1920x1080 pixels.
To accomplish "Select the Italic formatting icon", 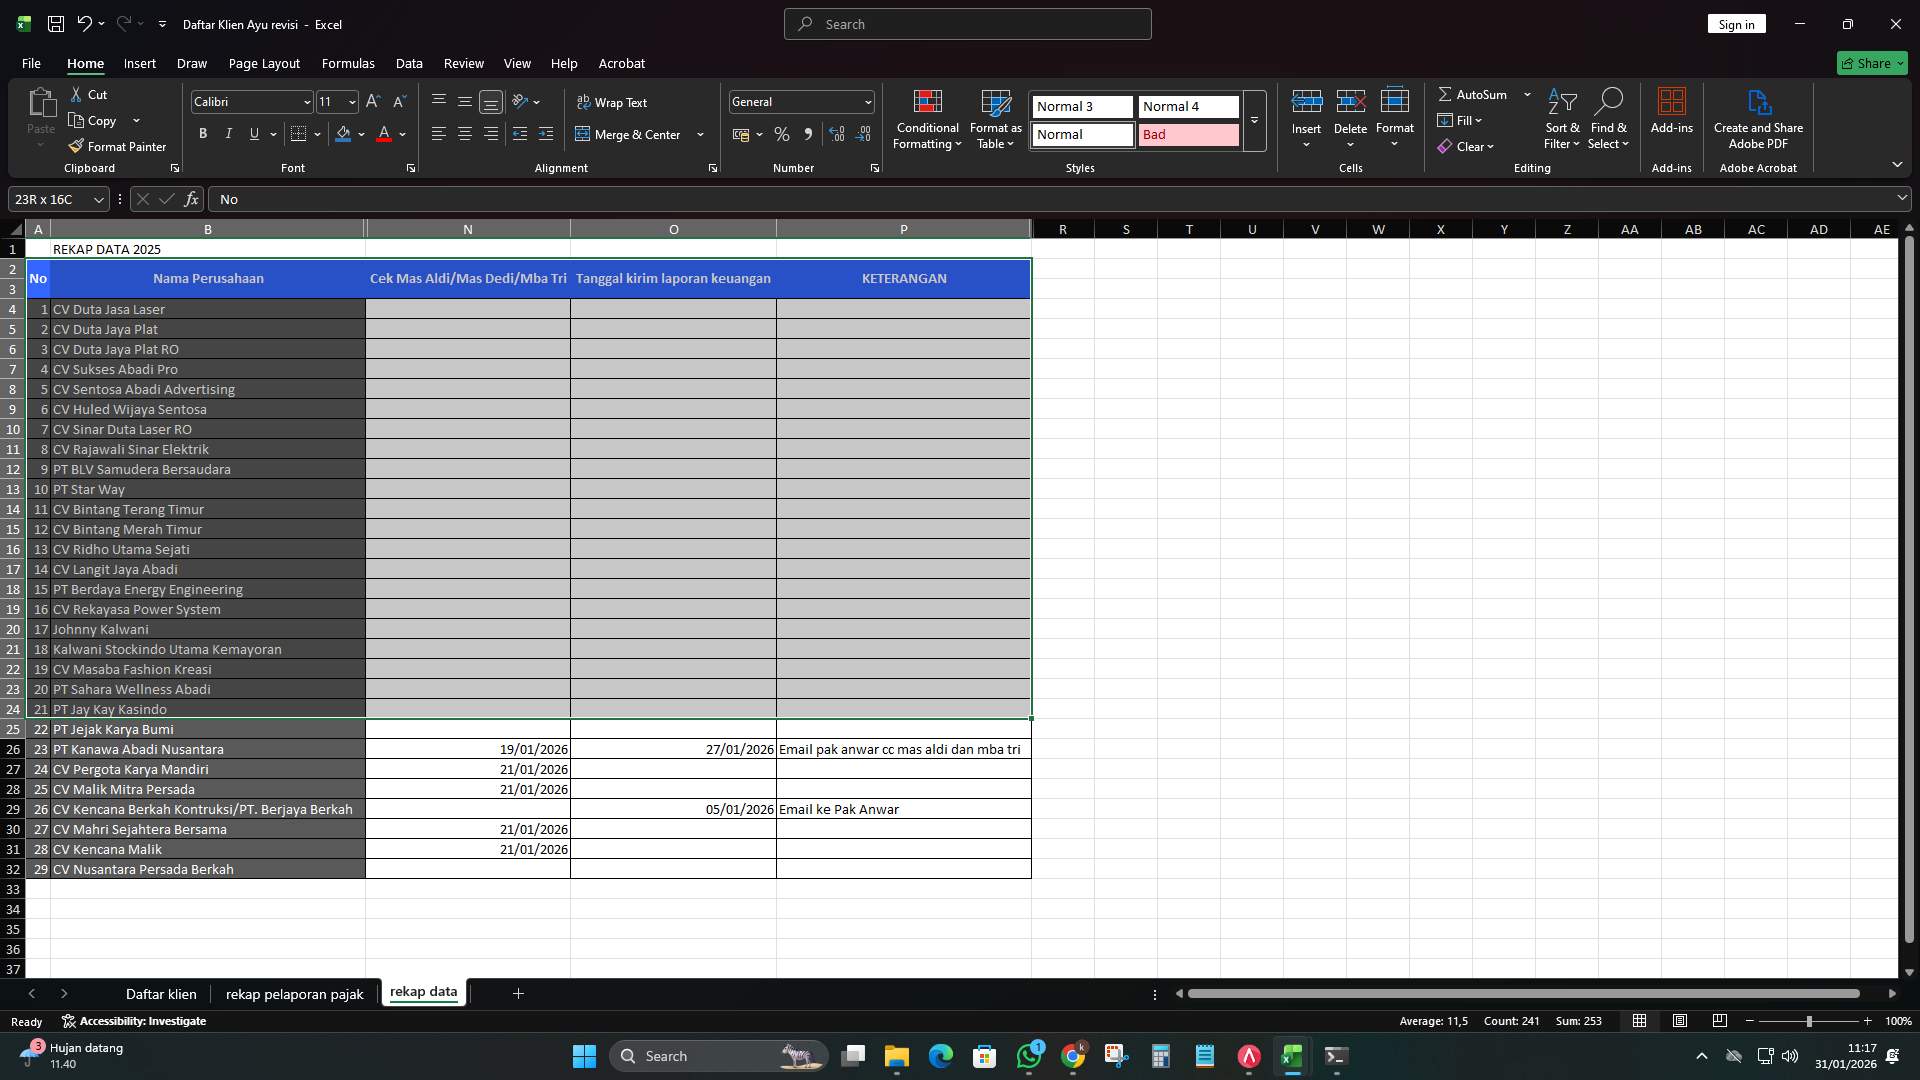I will coord(228,133).
